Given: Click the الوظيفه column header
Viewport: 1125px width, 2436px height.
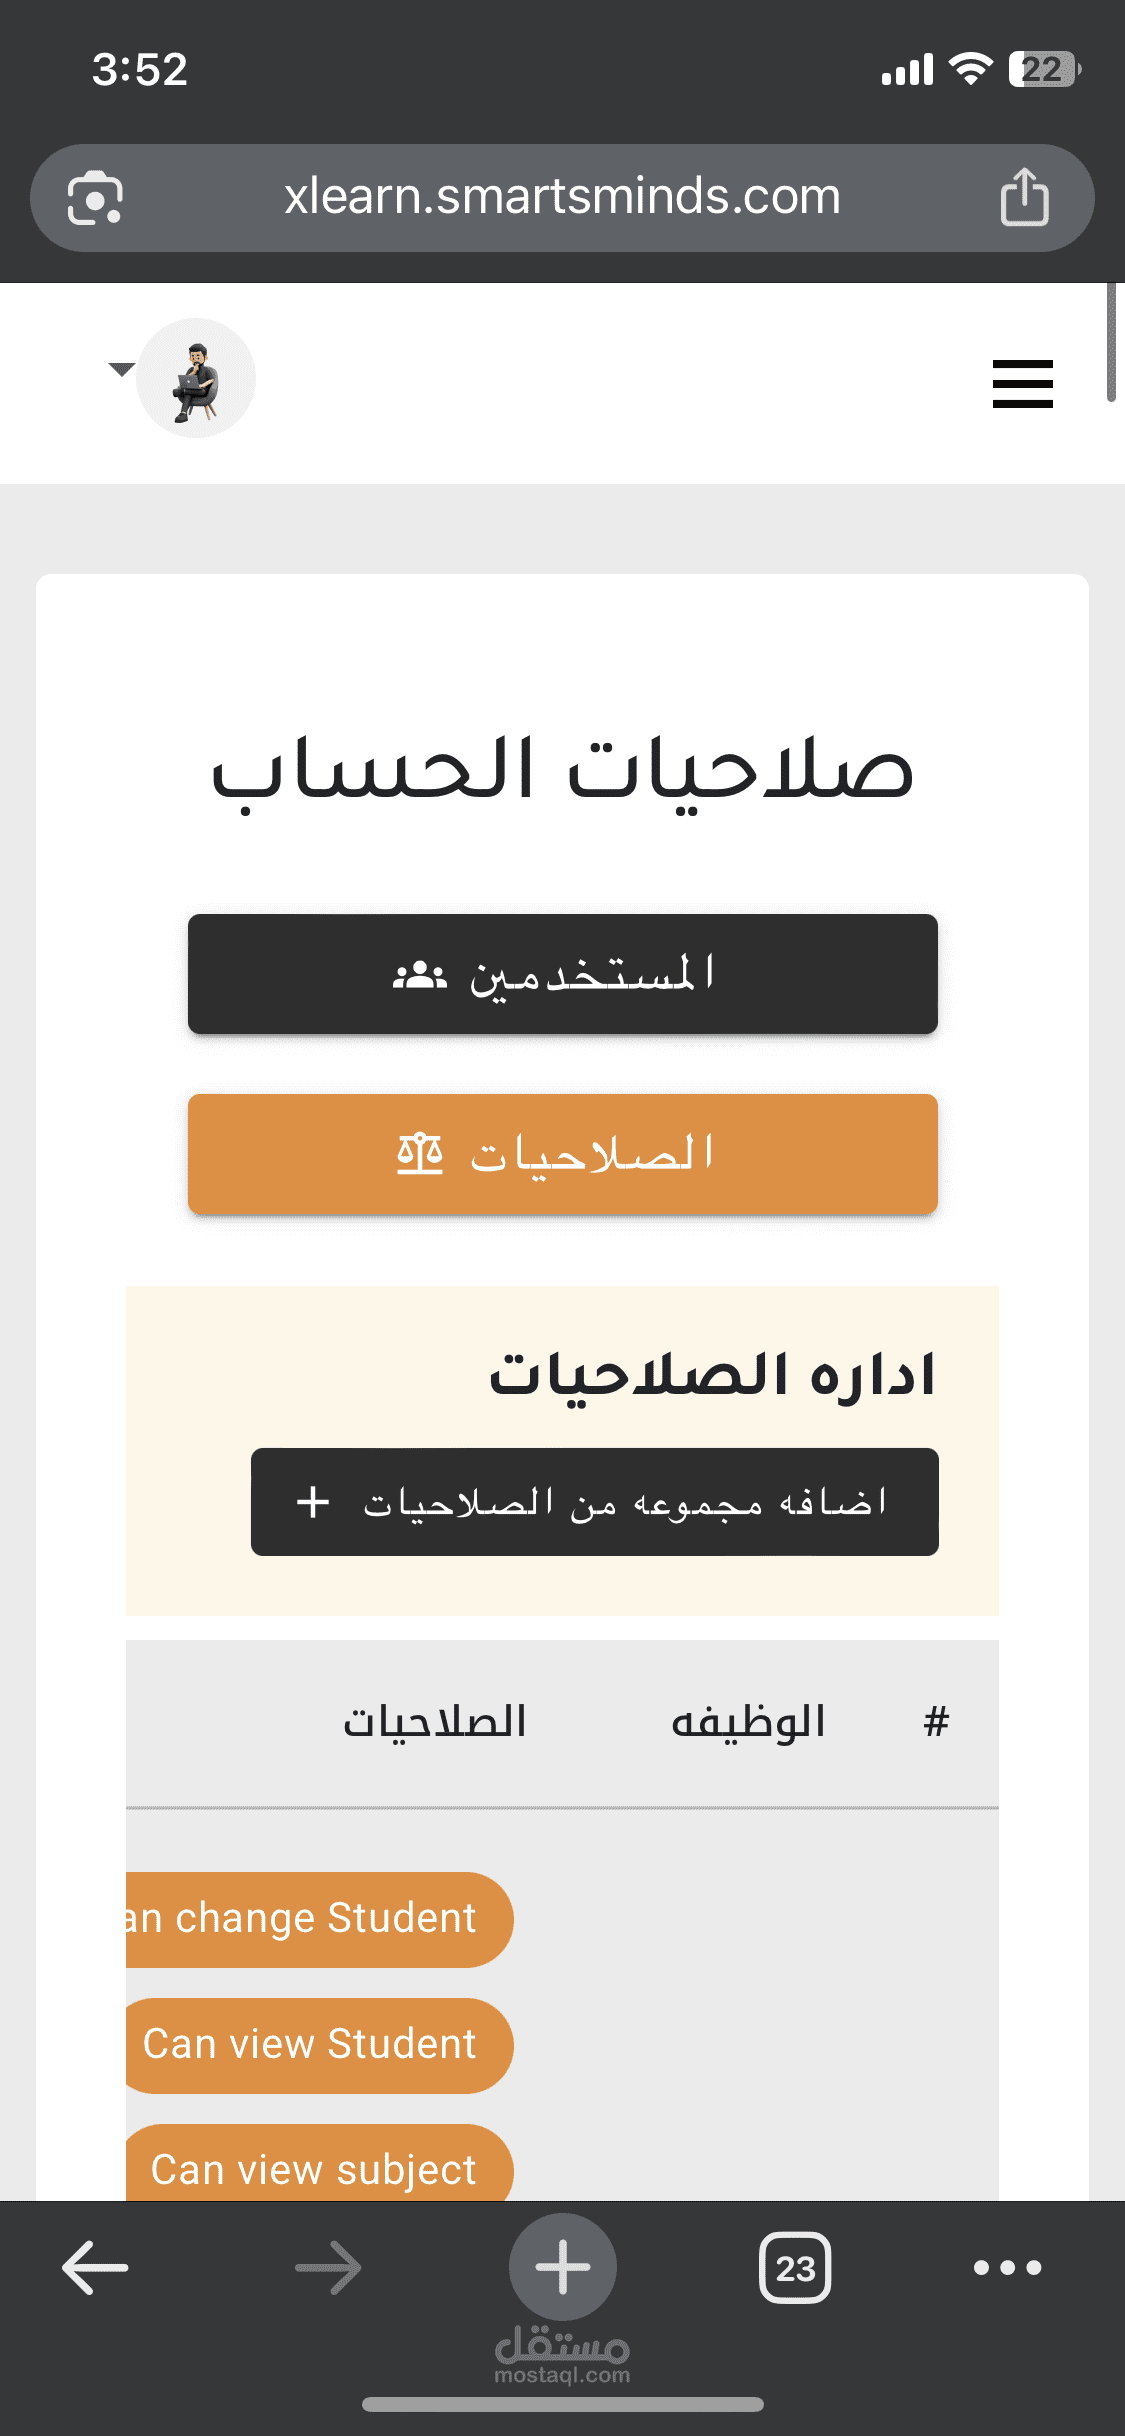Looking at the screenshot, I should point(748,1722).
